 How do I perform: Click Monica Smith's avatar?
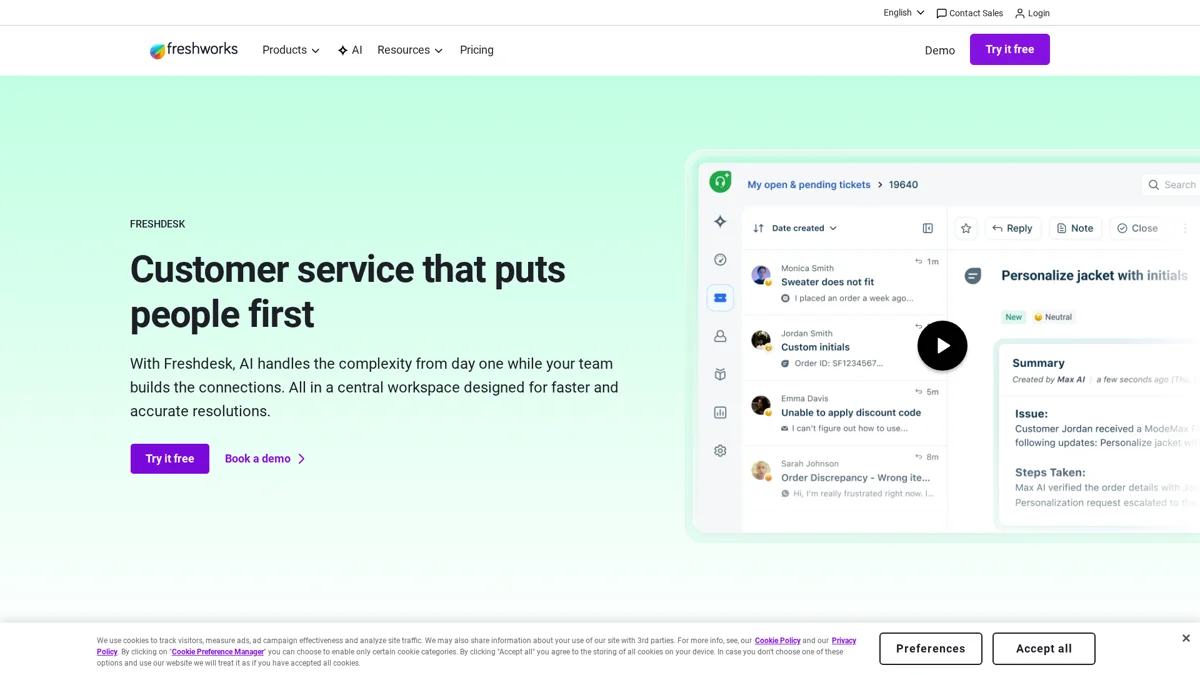click(x=761, y=275)
